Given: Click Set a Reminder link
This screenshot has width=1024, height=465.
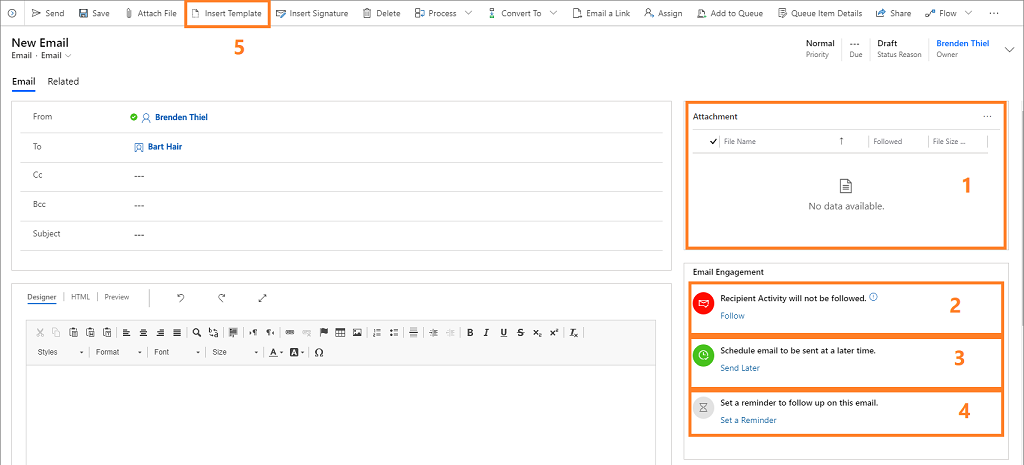Looking at the screenshot, I should tap(748, 420).
